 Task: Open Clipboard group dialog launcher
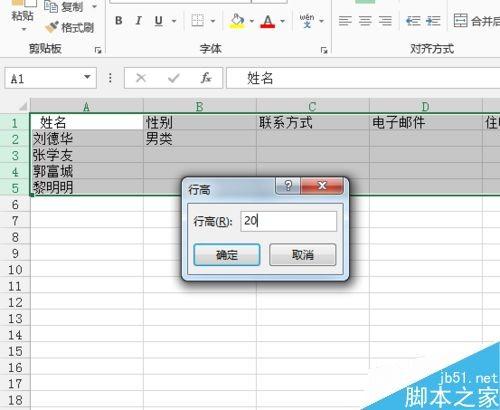pos(98,50)
